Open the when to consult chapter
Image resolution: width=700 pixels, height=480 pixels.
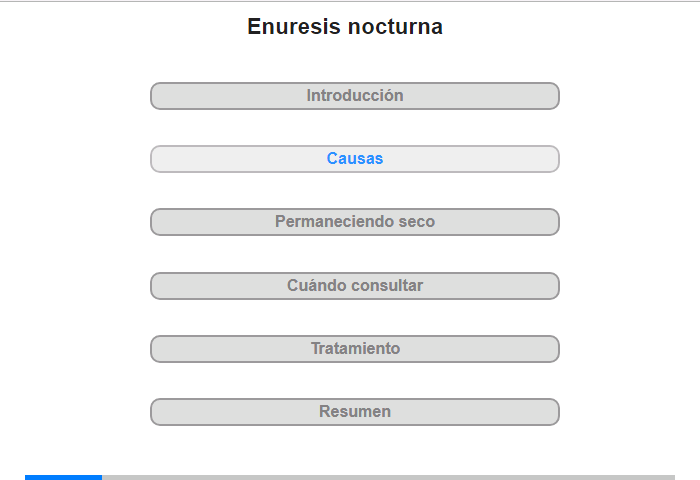[x=355, y=286]
